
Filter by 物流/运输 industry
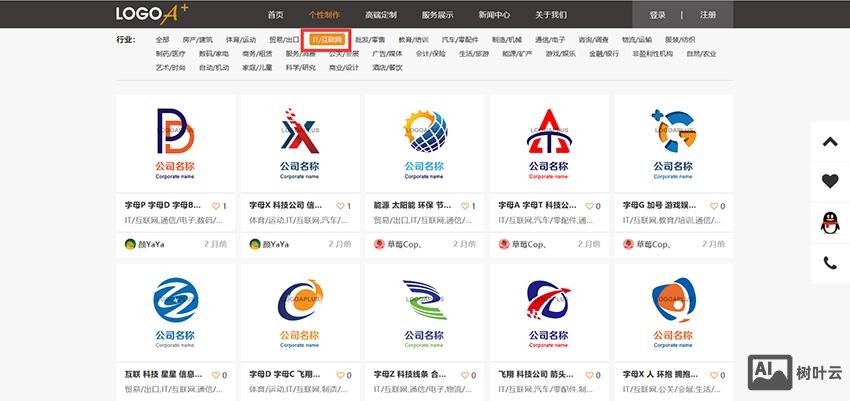pos(636,40)
